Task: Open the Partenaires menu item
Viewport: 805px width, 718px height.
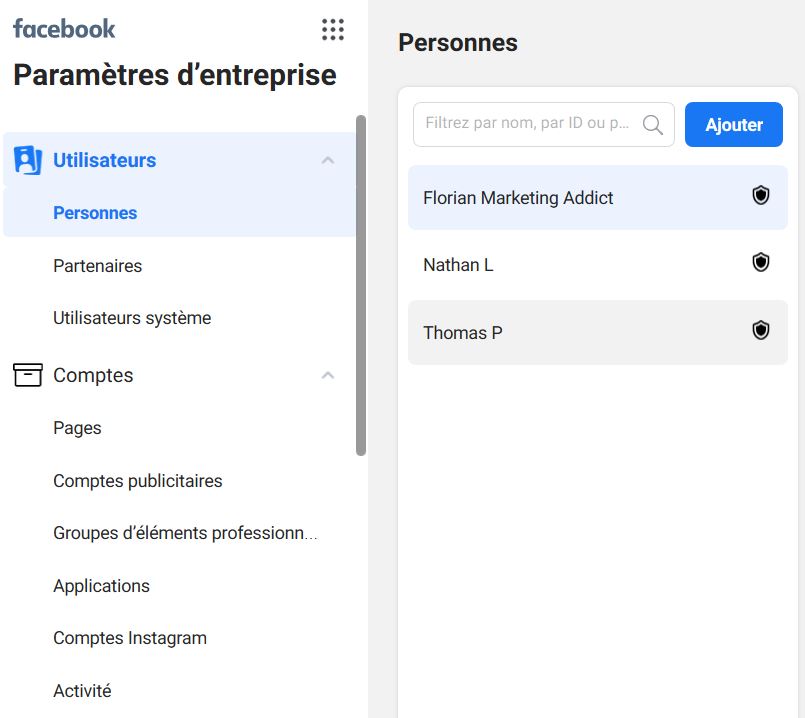Action: tap(97, 266)
